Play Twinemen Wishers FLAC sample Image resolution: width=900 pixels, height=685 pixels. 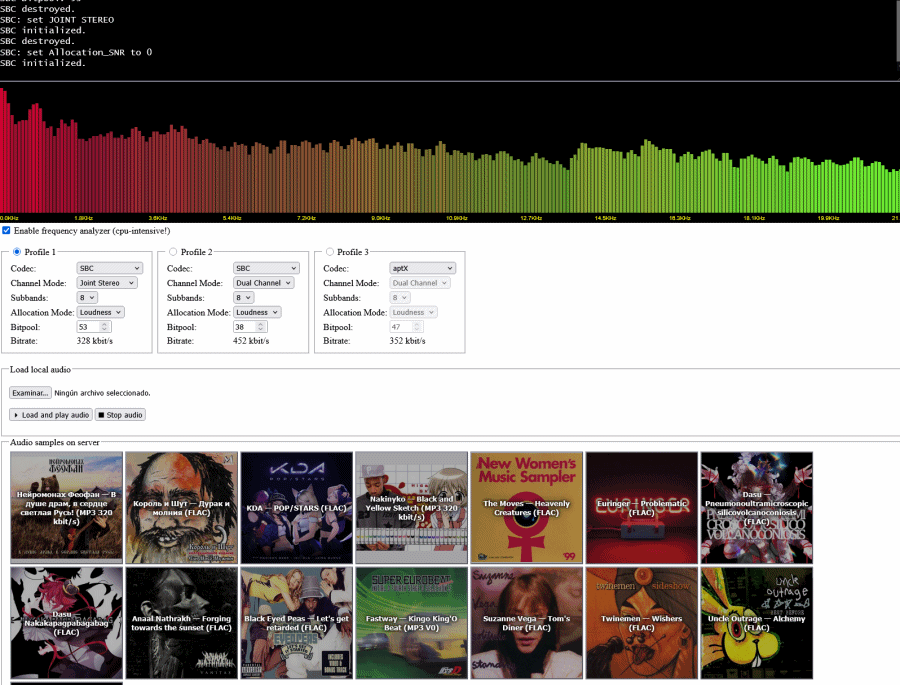(642, 623)
